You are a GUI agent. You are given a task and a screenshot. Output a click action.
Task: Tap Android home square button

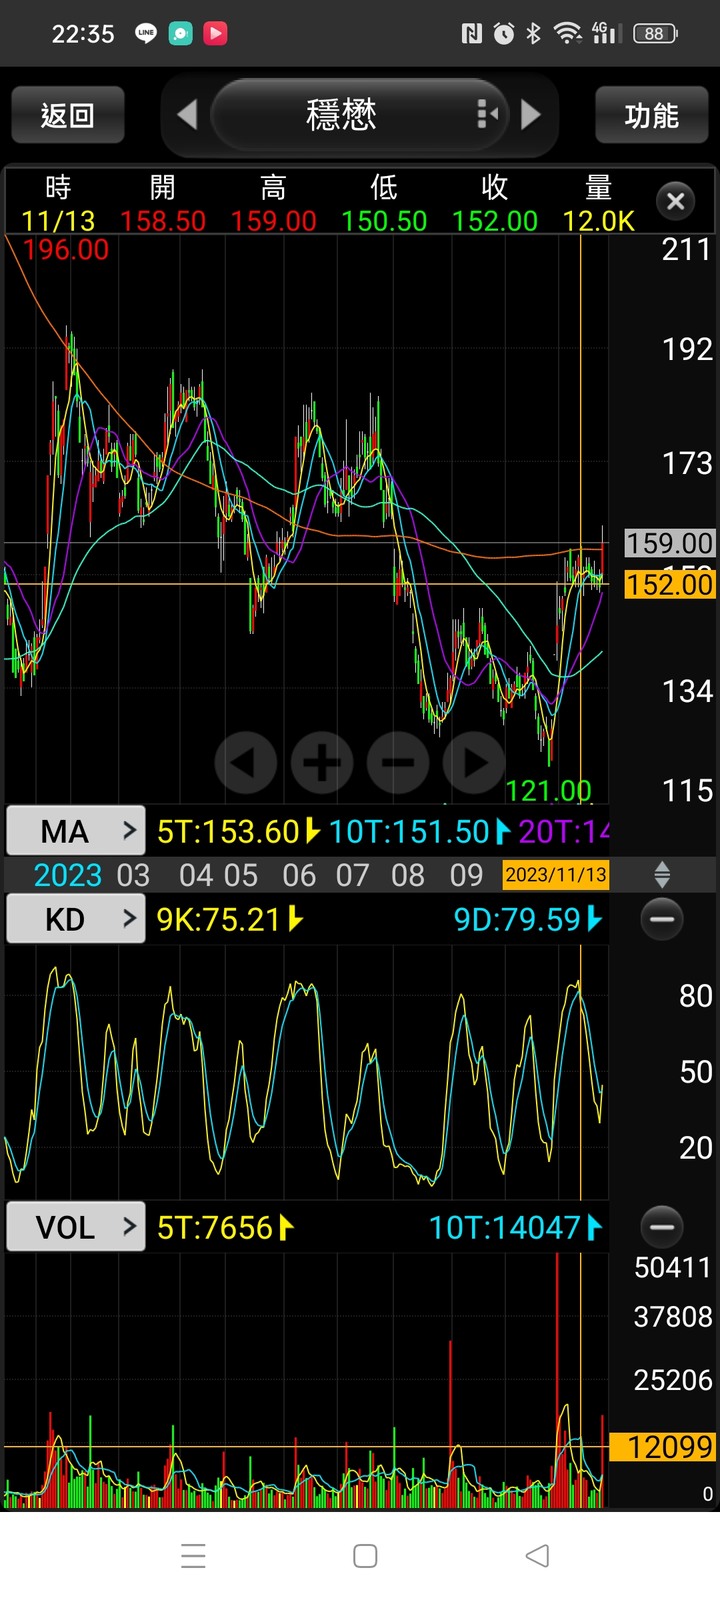(365, 1556)
